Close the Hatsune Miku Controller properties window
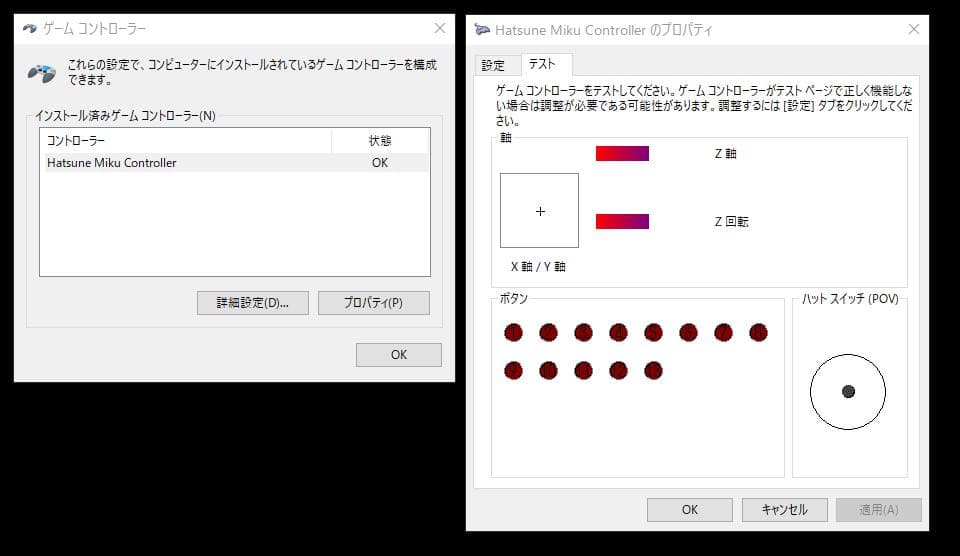Image resolution: width=960 pixels, height=556 pixels. tap(913, 29)
